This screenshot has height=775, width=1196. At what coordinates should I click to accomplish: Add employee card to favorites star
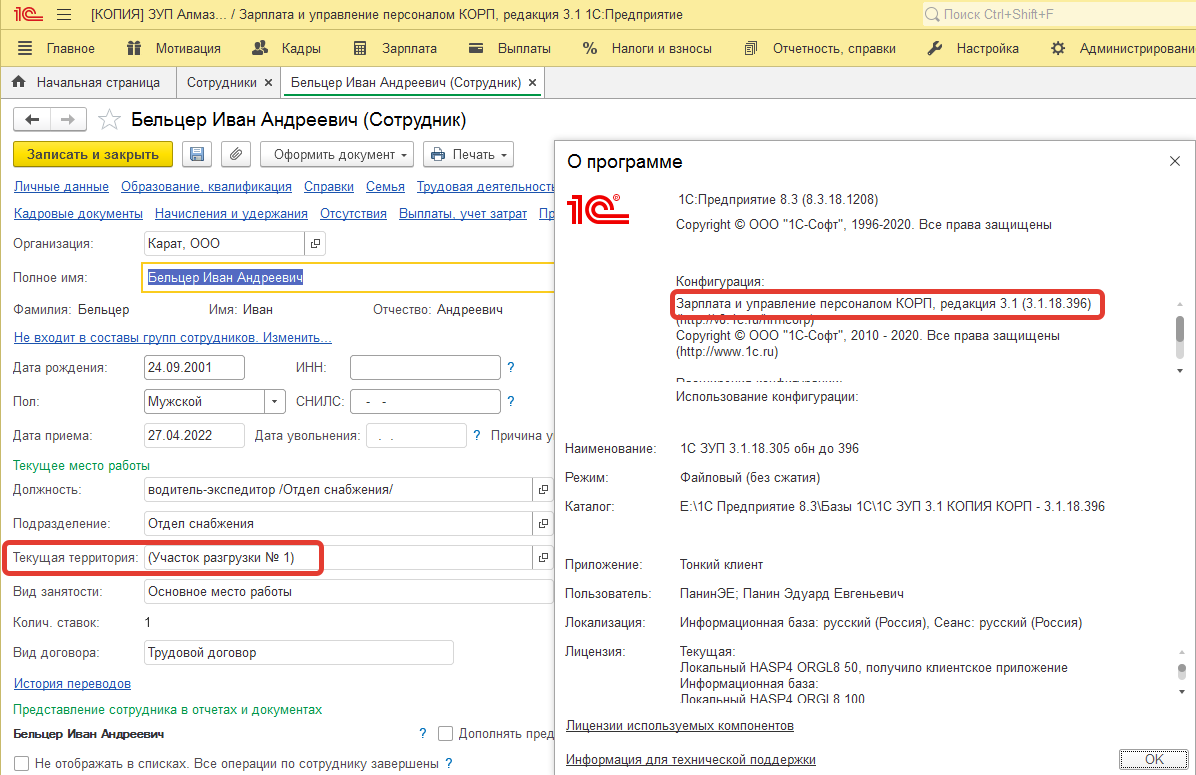tap(109, 120)
